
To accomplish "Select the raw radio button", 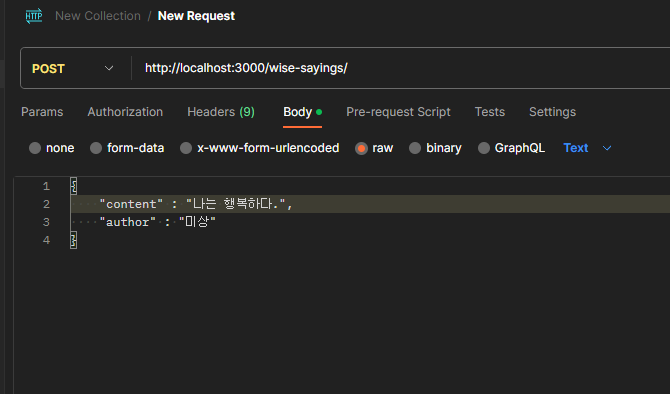I will (361, 148).
